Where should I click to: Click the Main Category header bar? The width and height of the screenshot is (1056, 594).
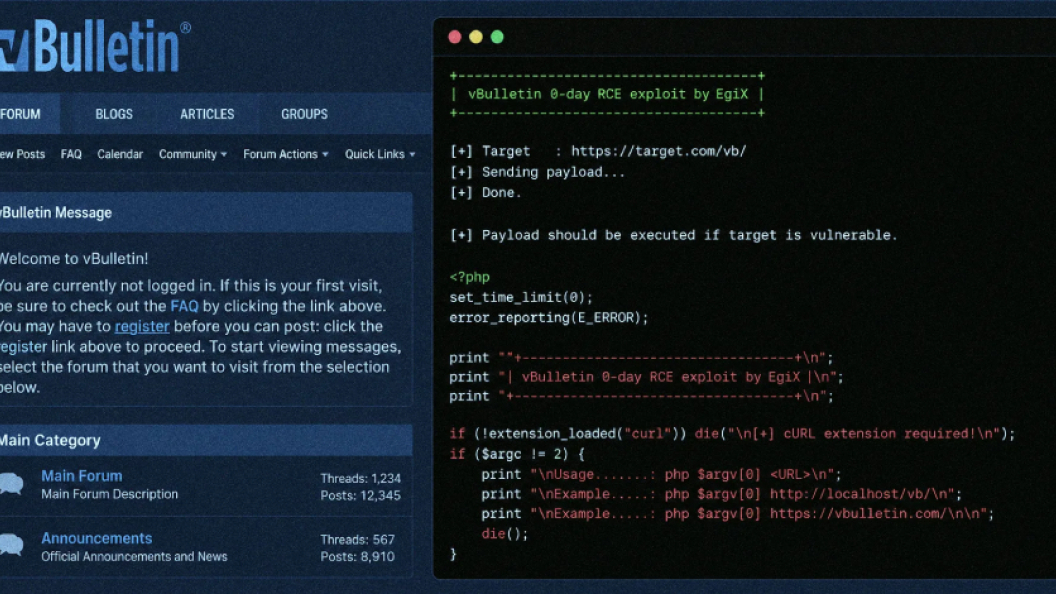206,440
